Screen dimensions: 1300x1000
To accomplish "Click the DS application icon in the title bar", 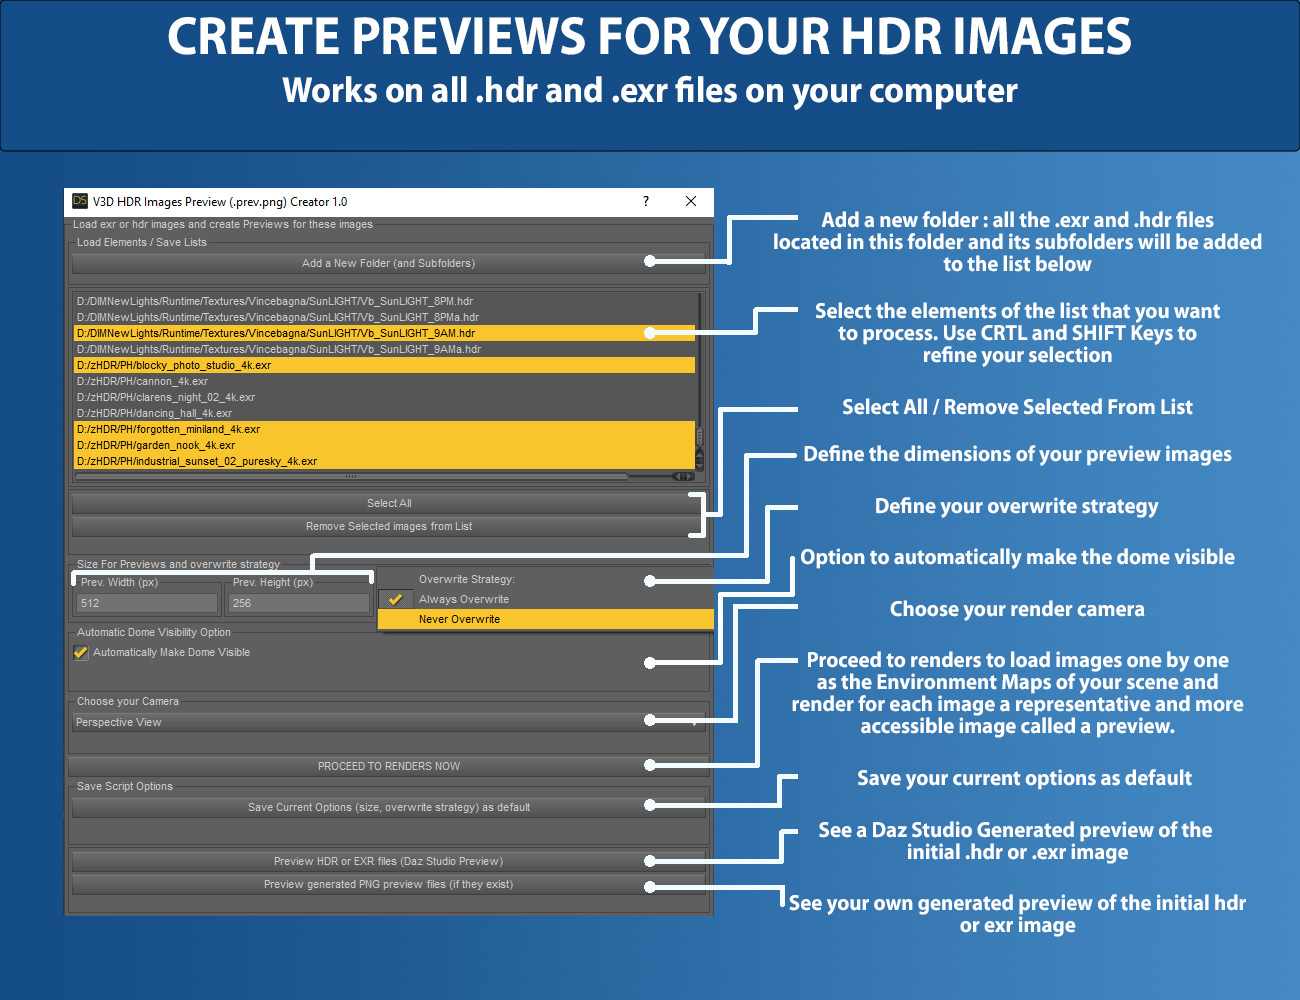I will 78,201.
